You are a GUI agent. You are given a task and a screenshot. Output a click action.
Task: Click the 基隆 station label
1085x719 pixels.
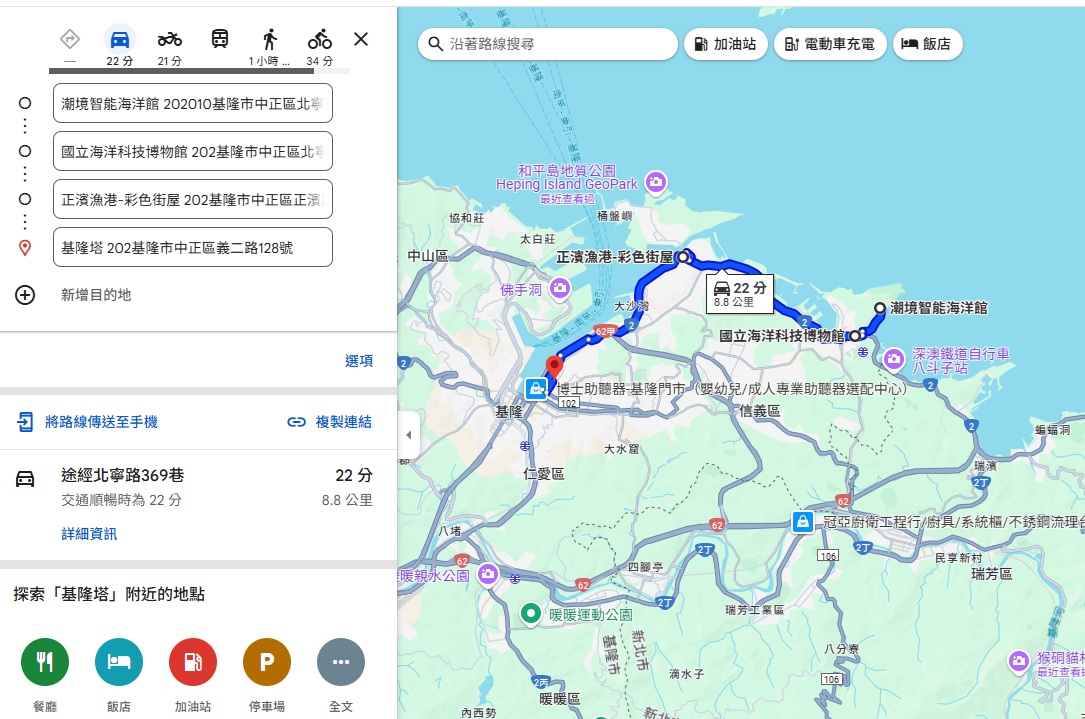coord(509,411)
